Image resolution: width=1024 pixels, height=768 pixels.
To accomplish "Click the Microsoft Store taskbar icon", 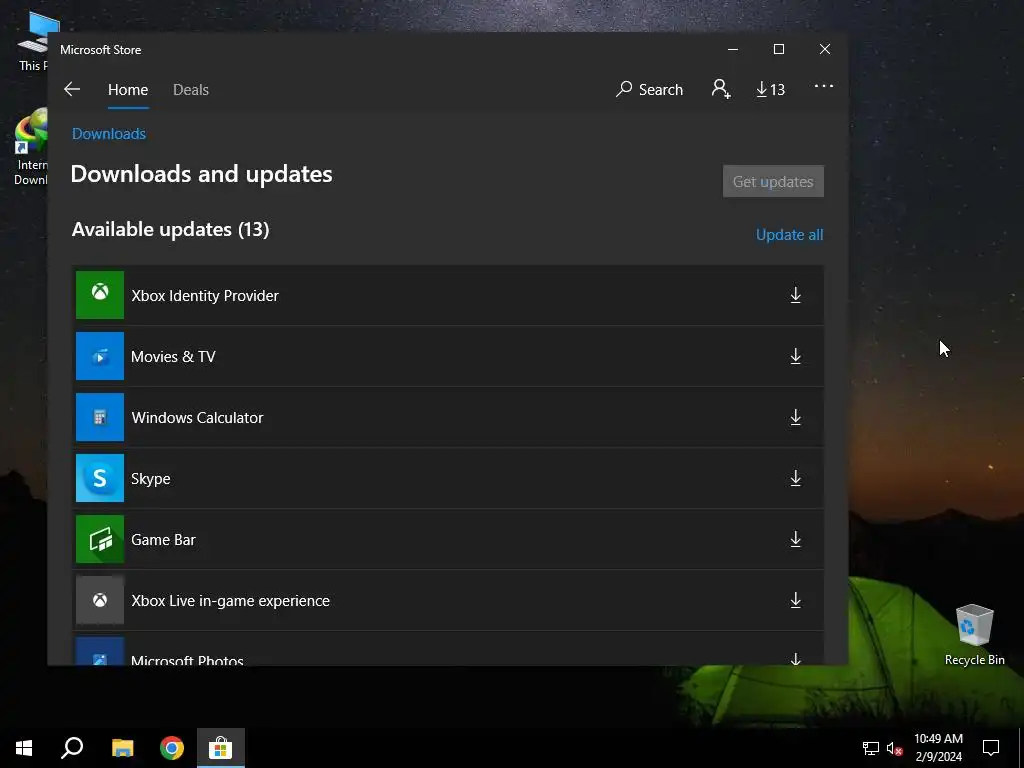I will coord(221,748).
